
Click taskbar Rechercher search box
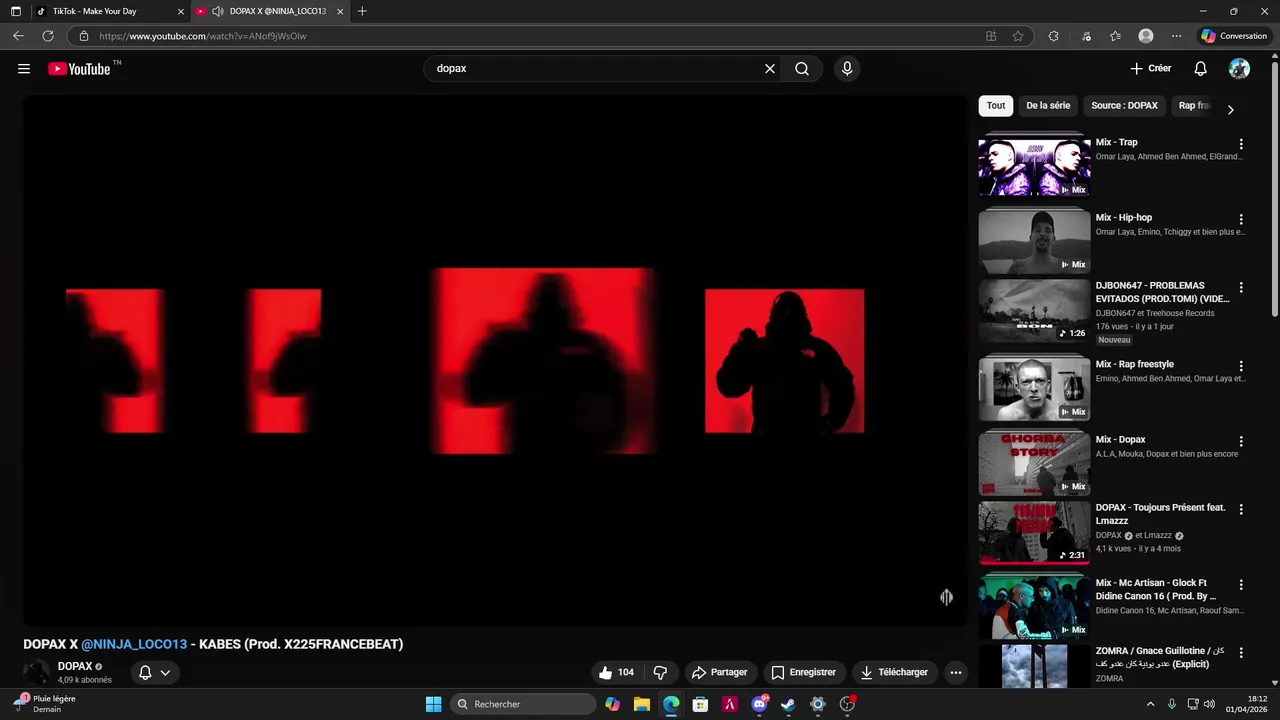pos(523,704)
